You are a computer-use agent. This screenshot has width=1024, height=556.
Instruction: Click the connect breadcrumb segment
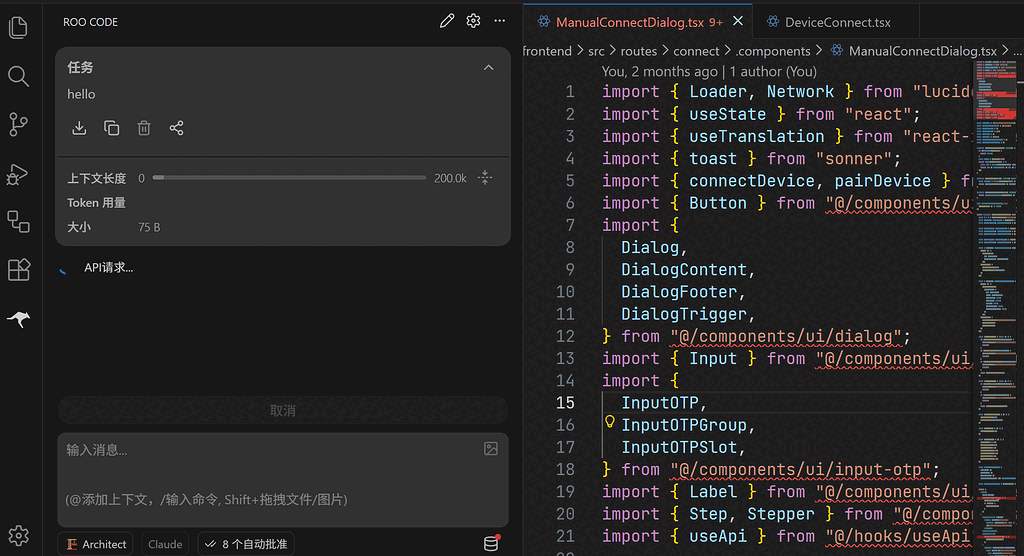(696, 51)
